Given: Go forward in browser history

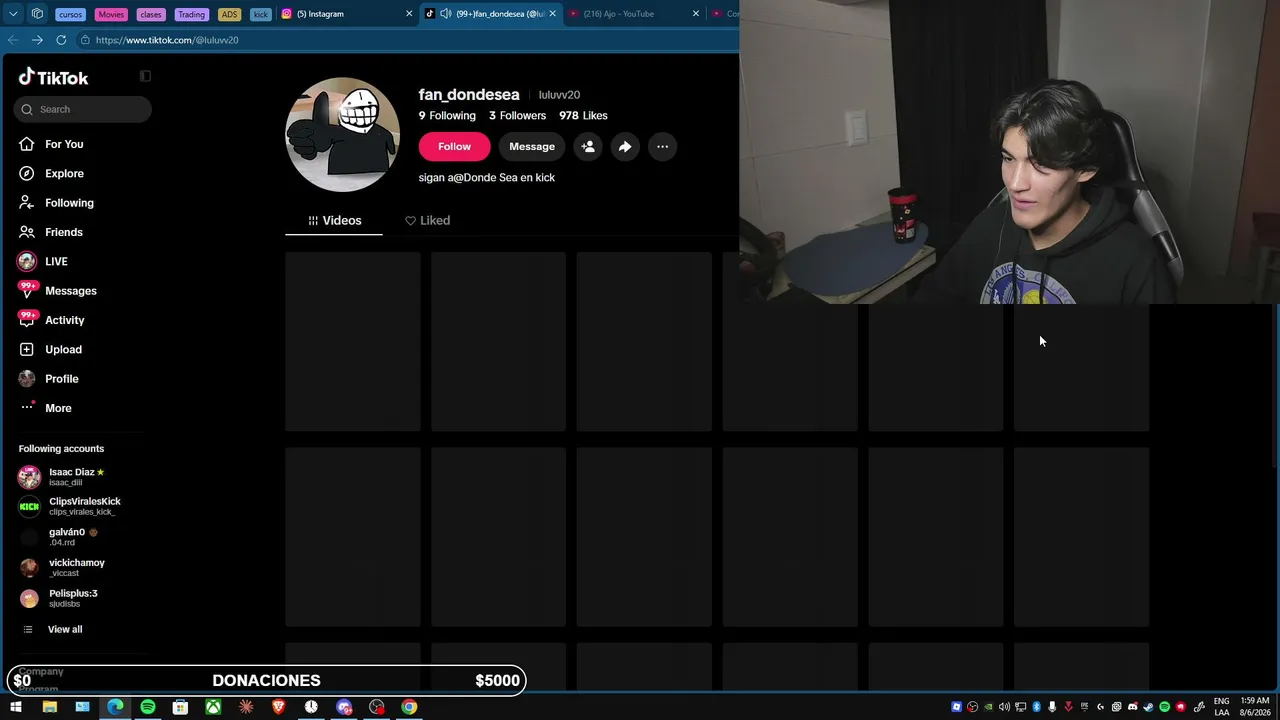Looking at the screenshot, I should pyautogui.click(x=37, y=40).
